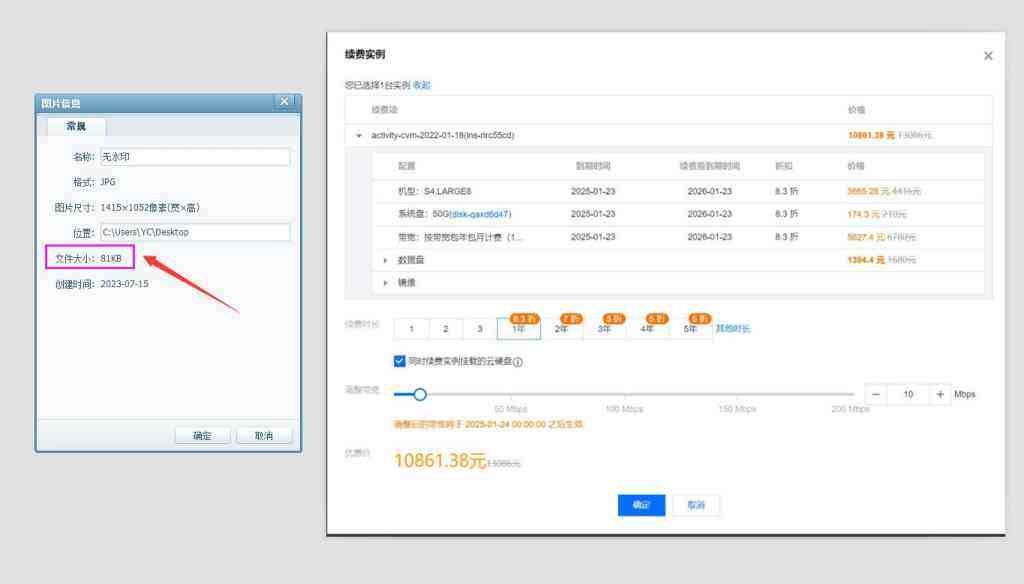Select the 1年 renewal duration
Image resolution: width=1024 pixels, height=584 pixels.
(x=518, y=329)
